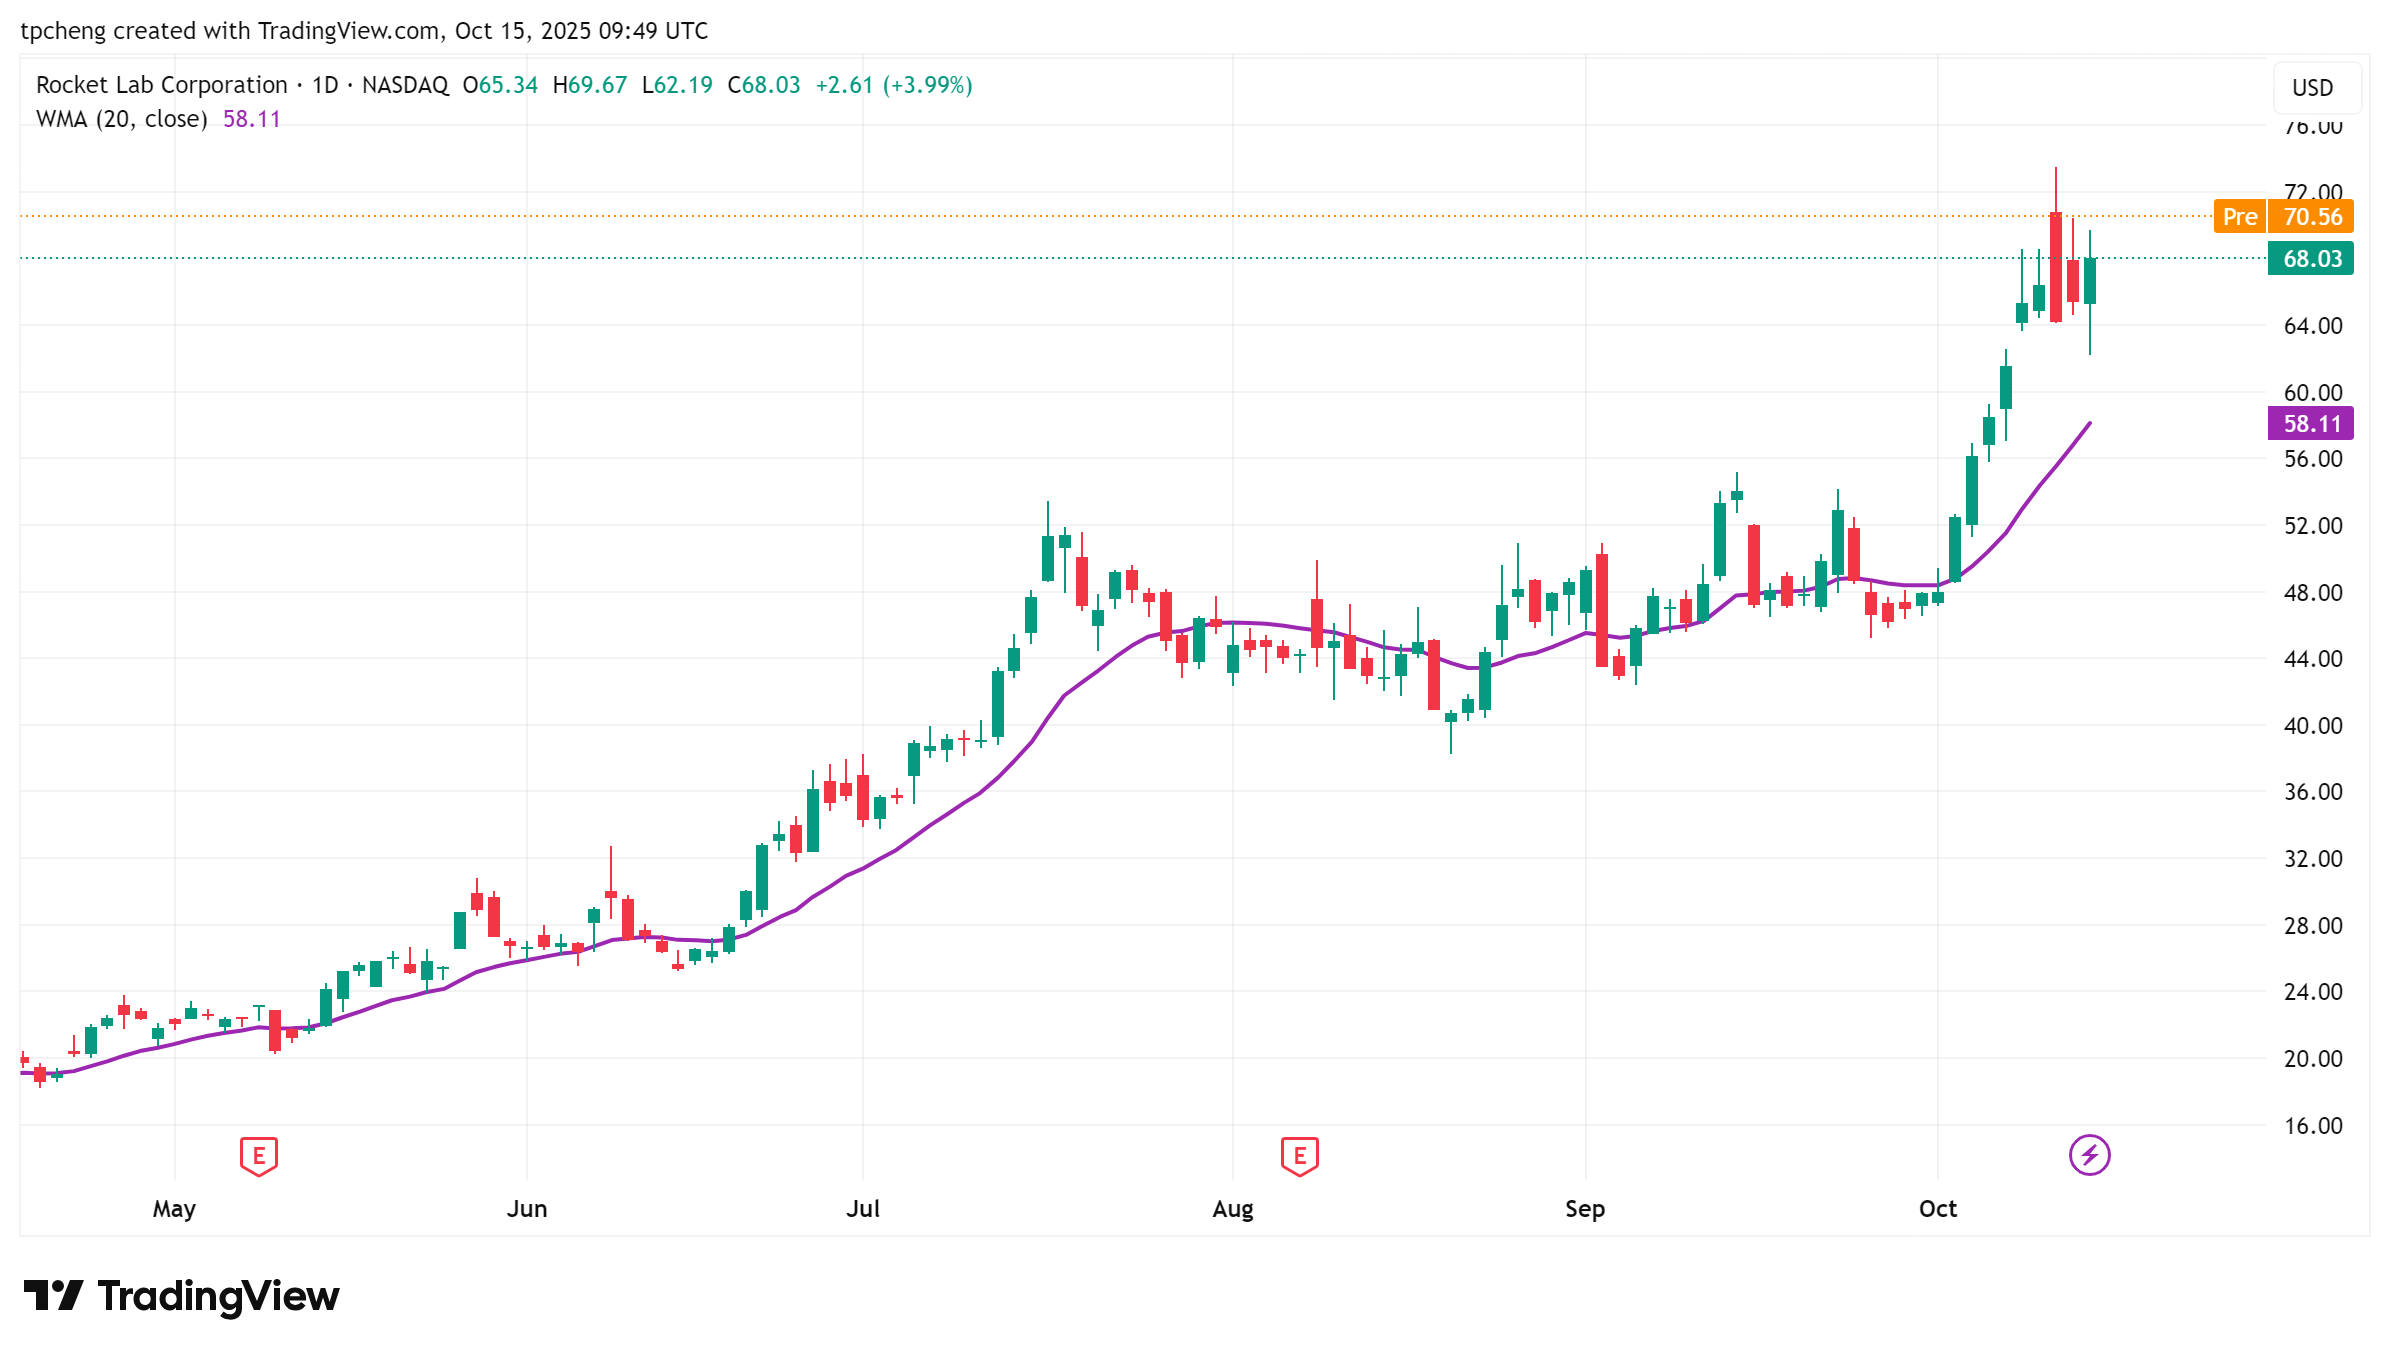Click the latest green candlestick in October
This screenshot has height=1356, width=2390.
2090,281
